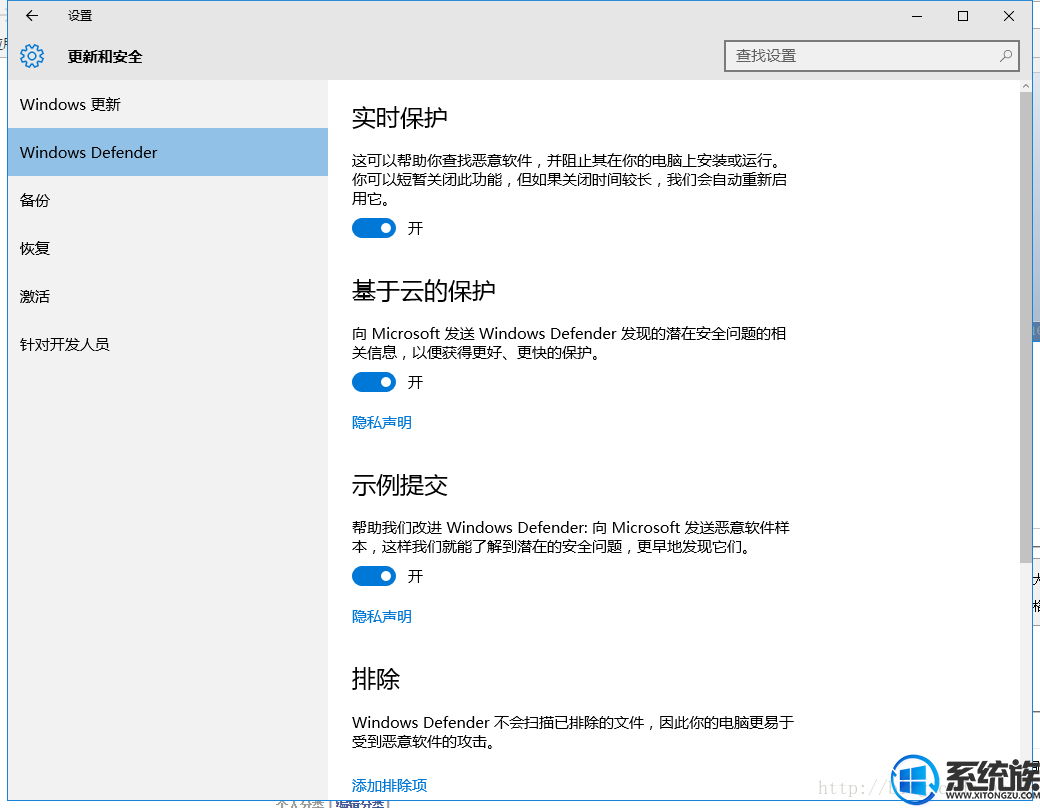
Task: Select Windows Defender in sidebar
Action: [168, 152]
